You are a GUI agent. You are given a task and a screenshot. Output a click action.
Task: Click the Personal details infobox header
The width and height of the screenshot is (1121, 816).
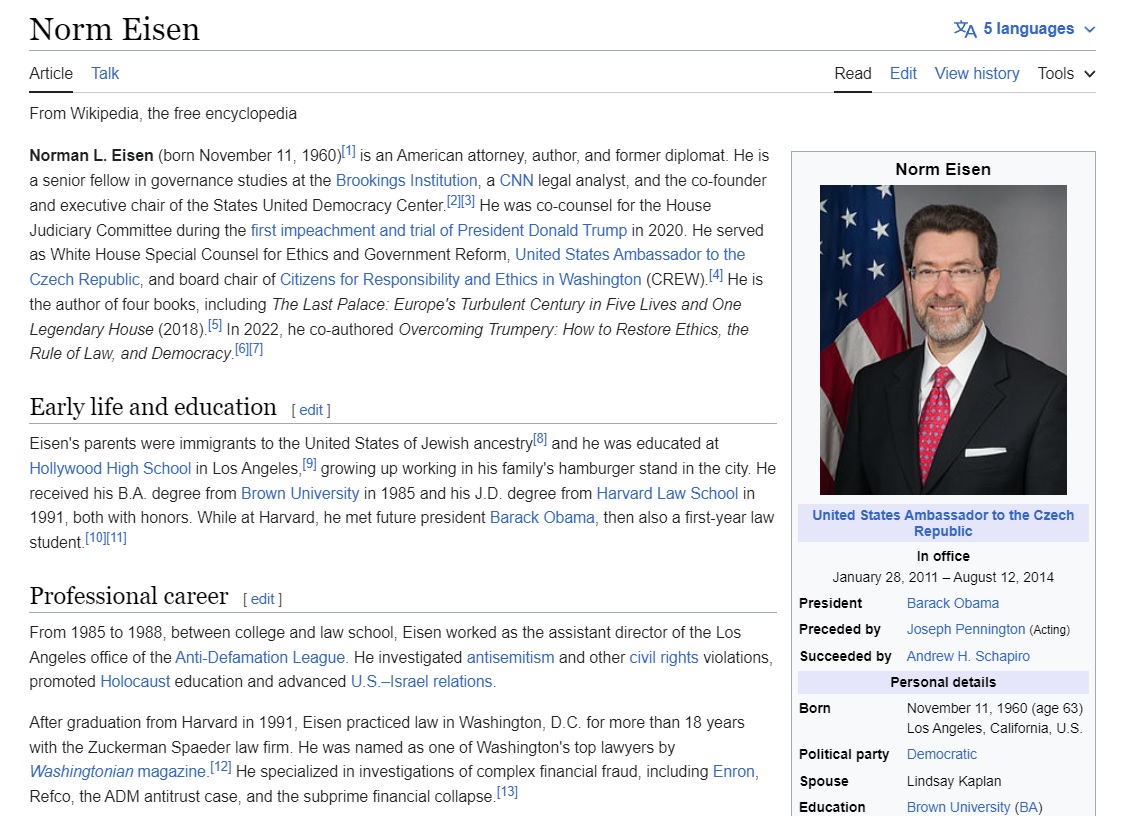943,682
